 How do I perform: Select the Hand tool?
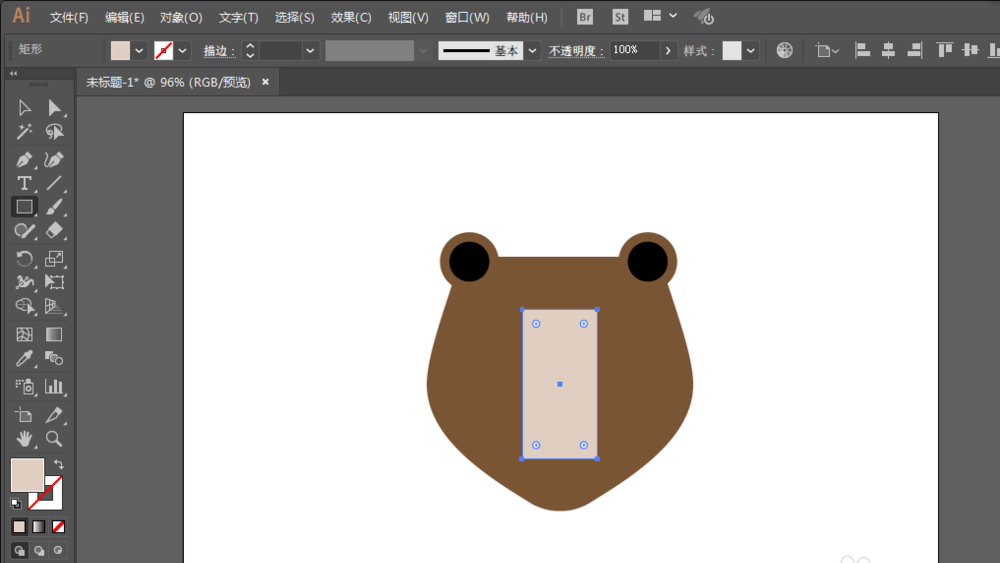pos(24,439)
